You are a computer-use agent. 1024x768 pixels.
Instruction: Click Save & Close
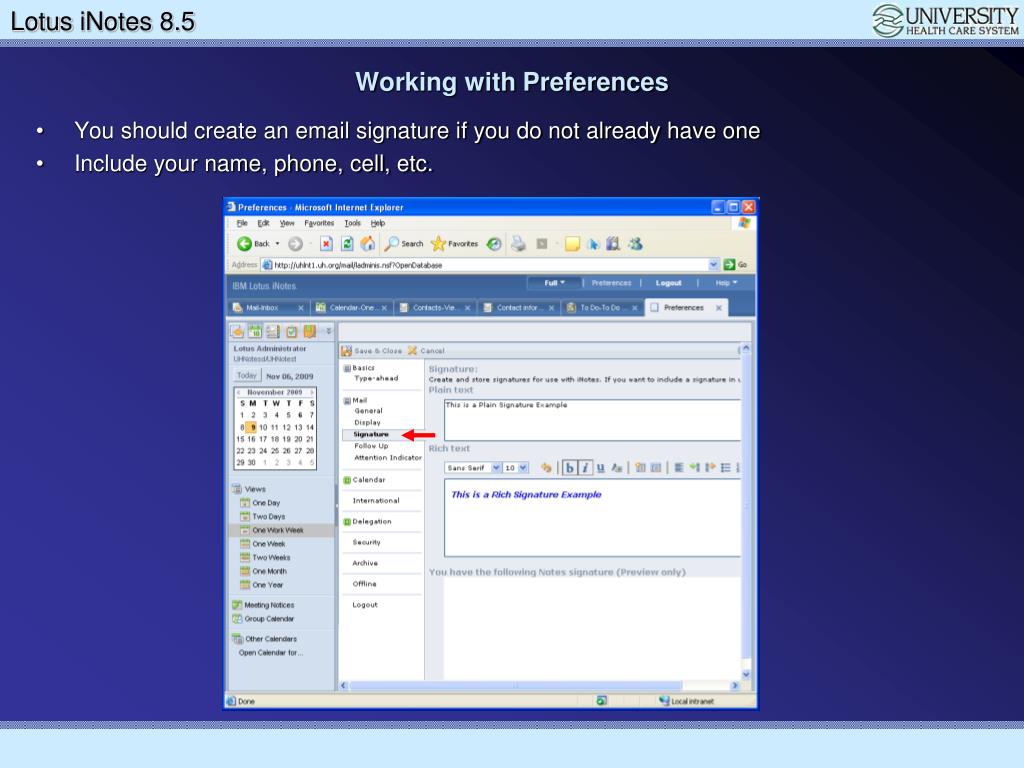coord(372,351)
